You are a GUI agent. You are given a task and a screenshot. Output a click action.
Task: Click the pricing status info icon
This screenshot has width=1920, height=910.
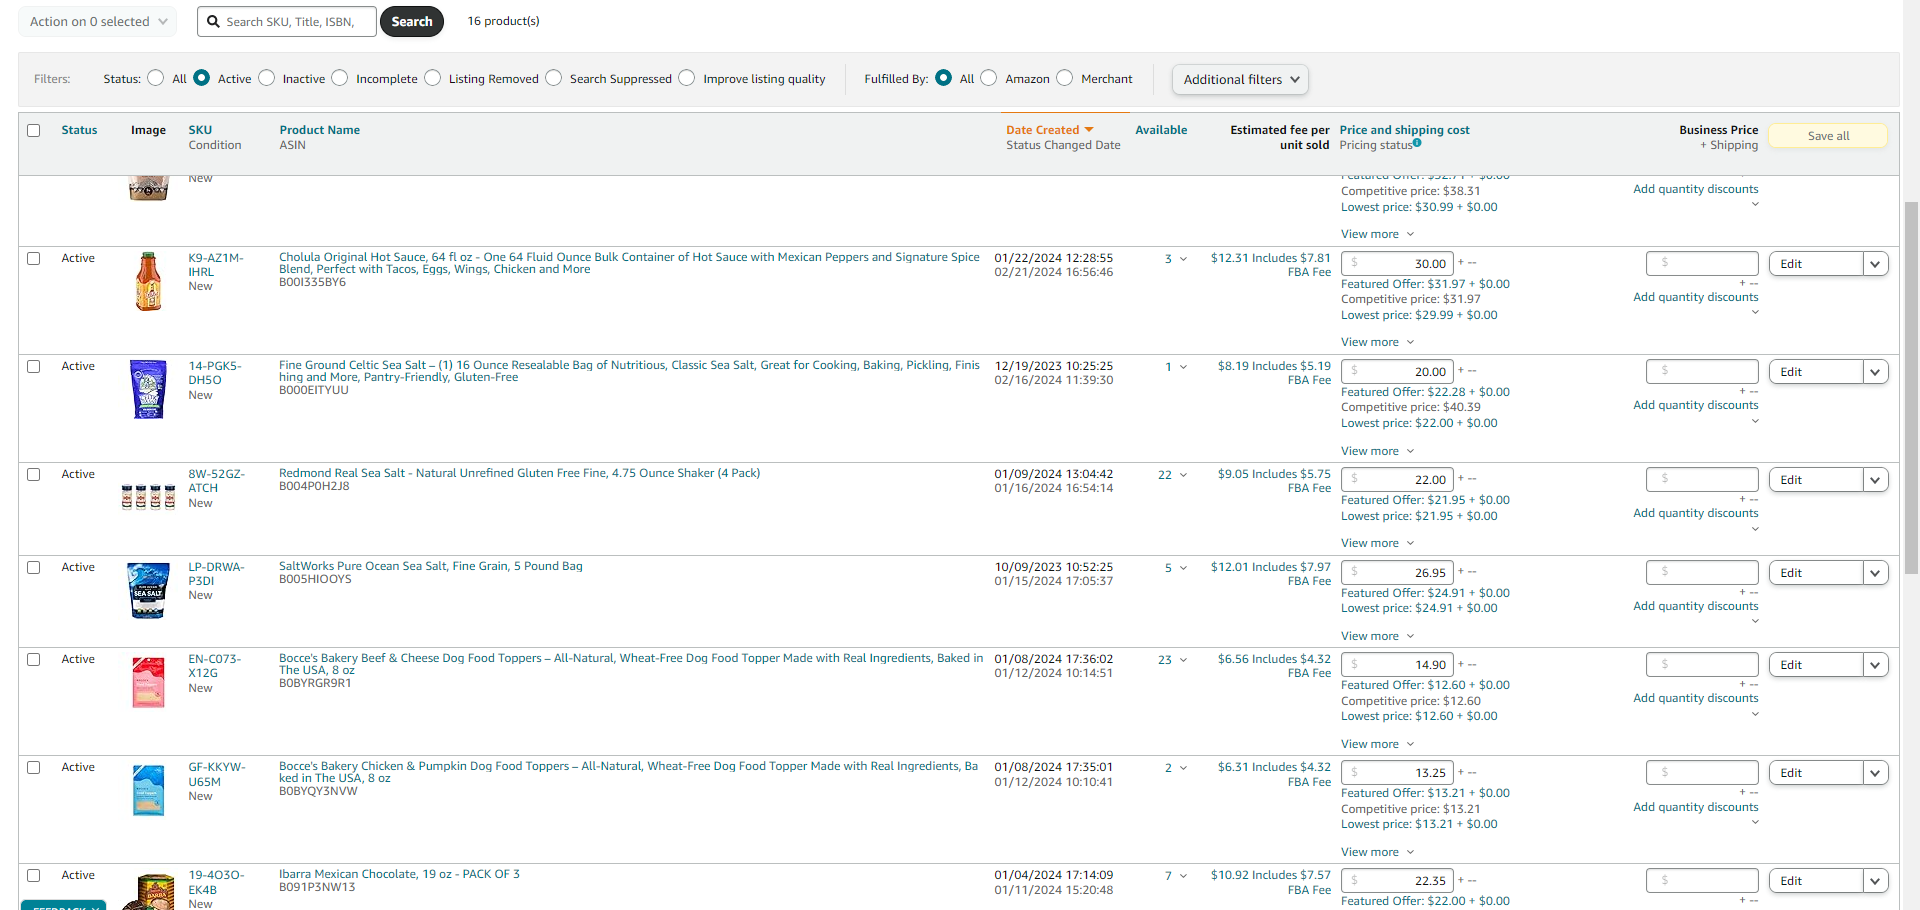pos(1417,143)
